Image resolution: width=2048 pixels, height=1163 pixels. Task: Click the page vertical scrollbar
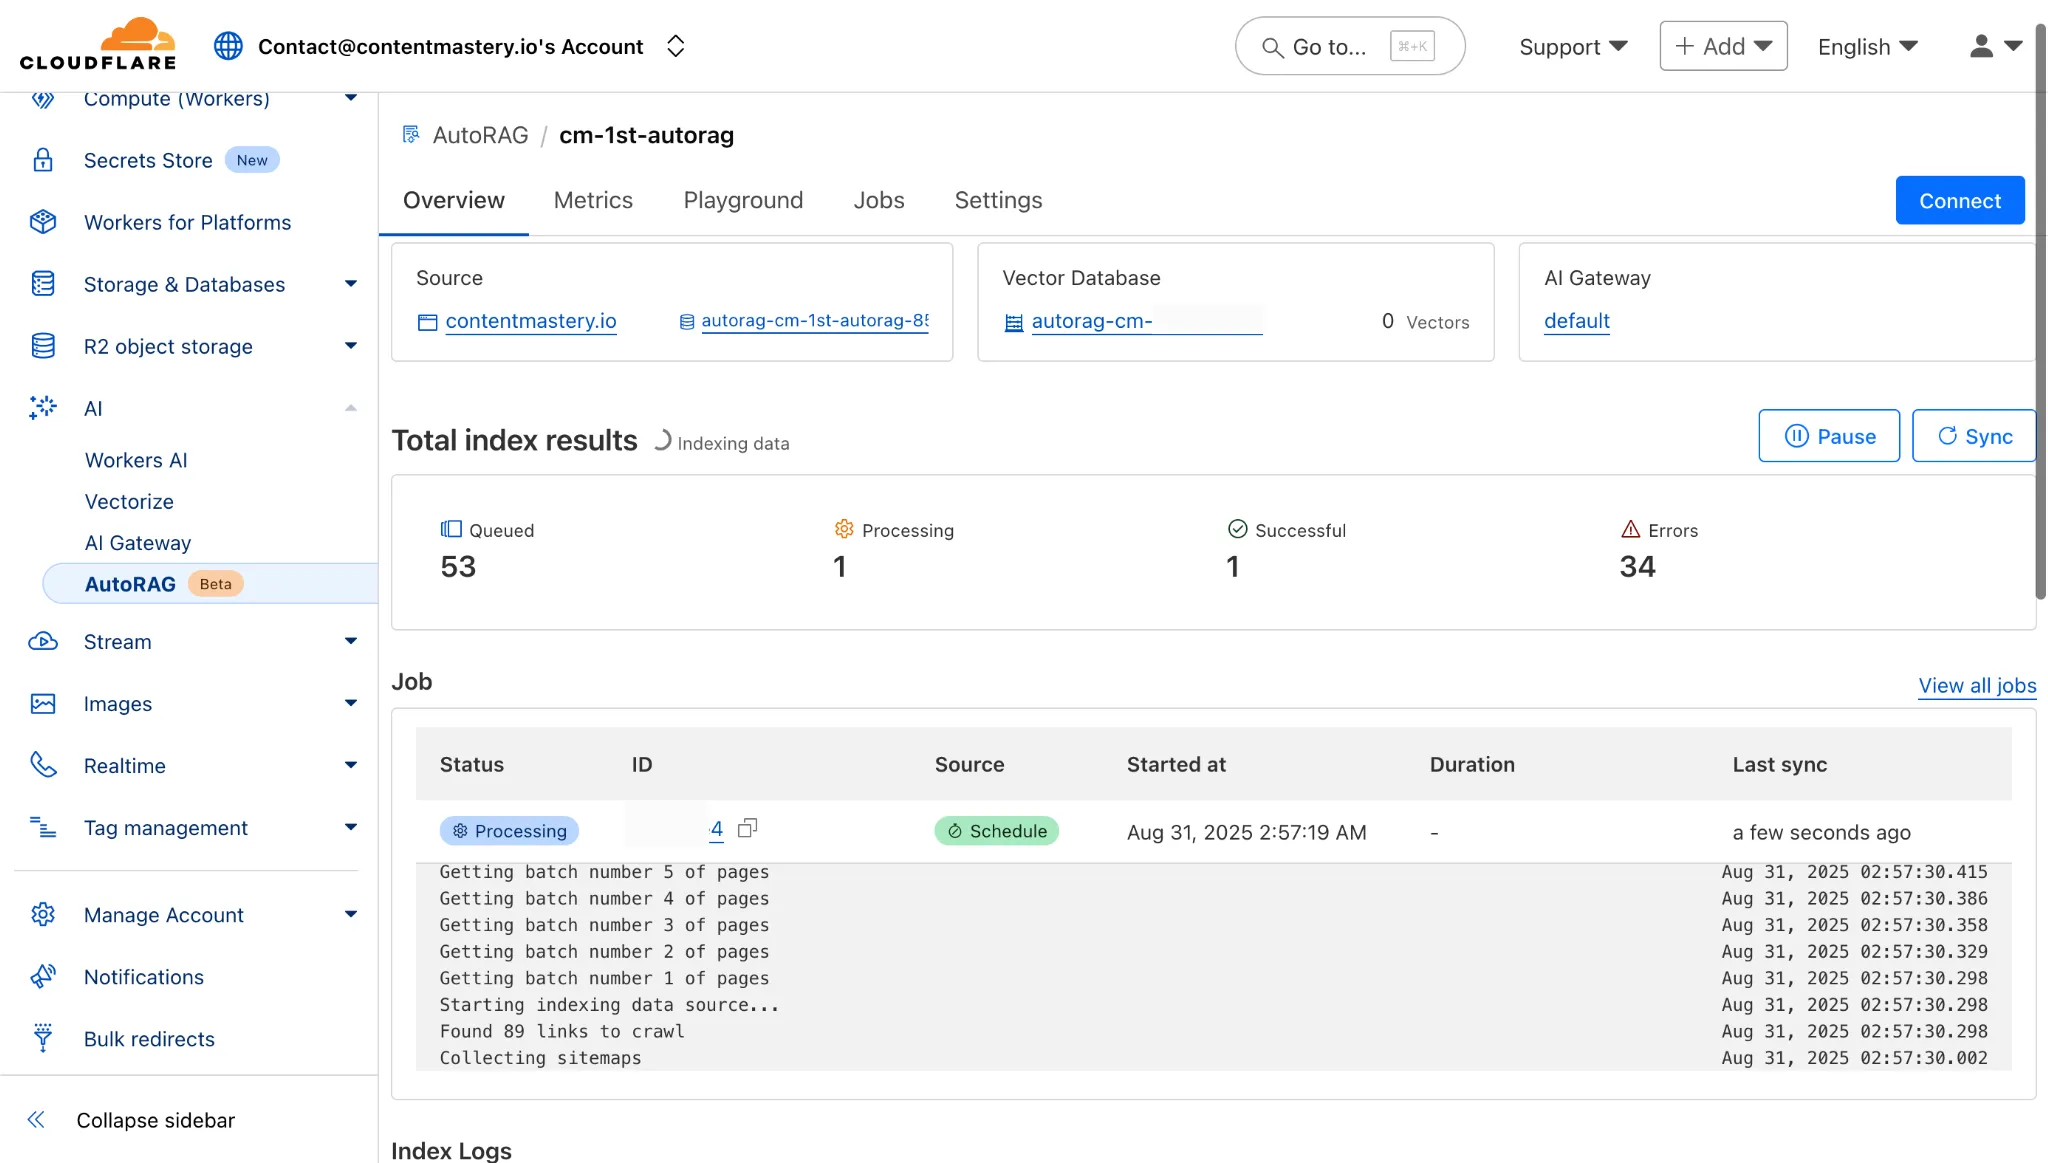pyautogui.click(x=2041, y=312)
